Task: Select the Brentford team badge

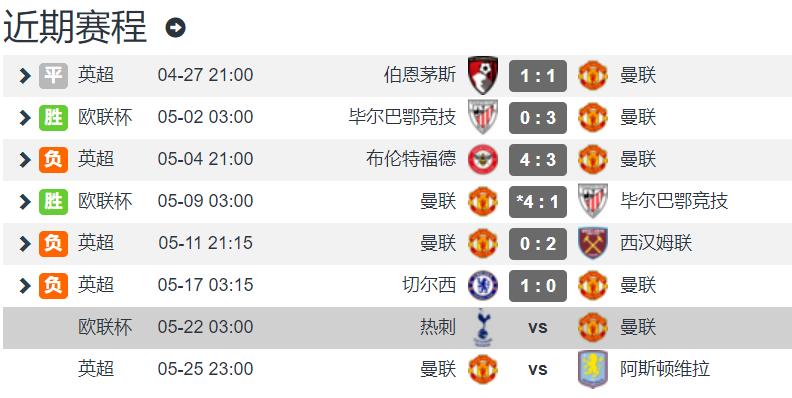Action: 483,159
